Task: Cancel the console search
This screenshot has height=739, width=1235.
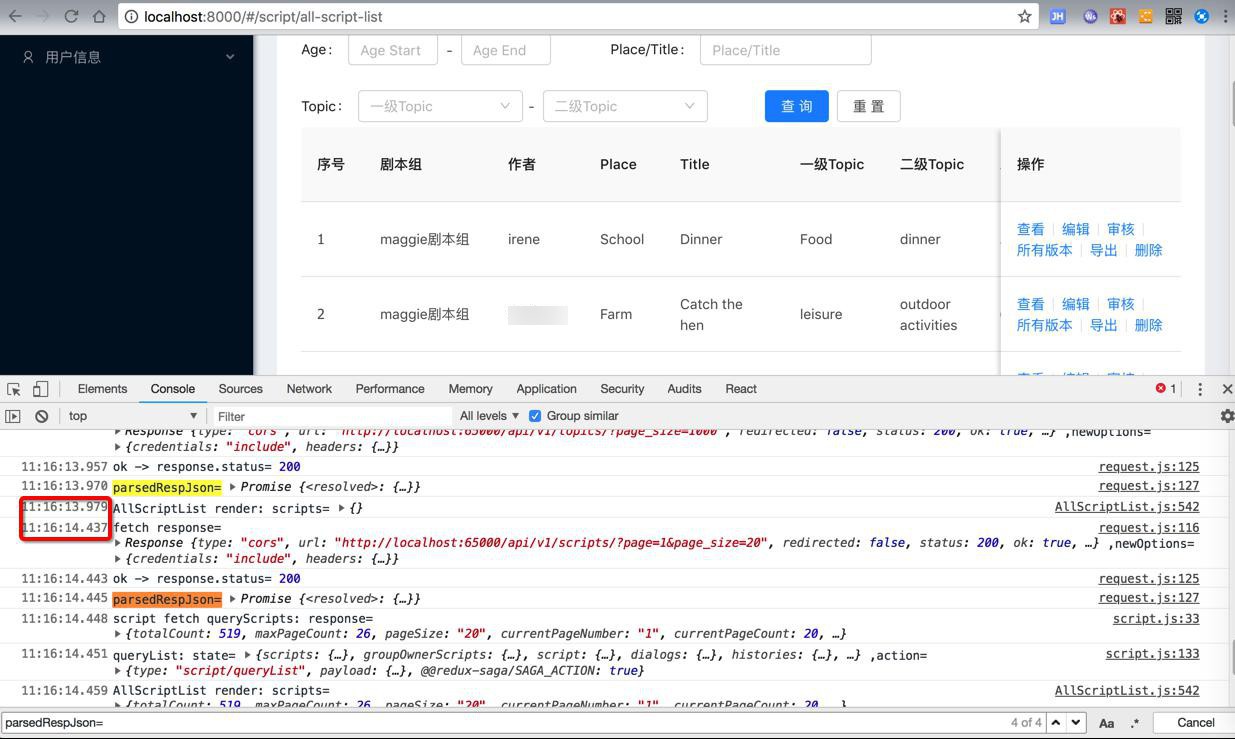Action: (x=1195, y=722)
